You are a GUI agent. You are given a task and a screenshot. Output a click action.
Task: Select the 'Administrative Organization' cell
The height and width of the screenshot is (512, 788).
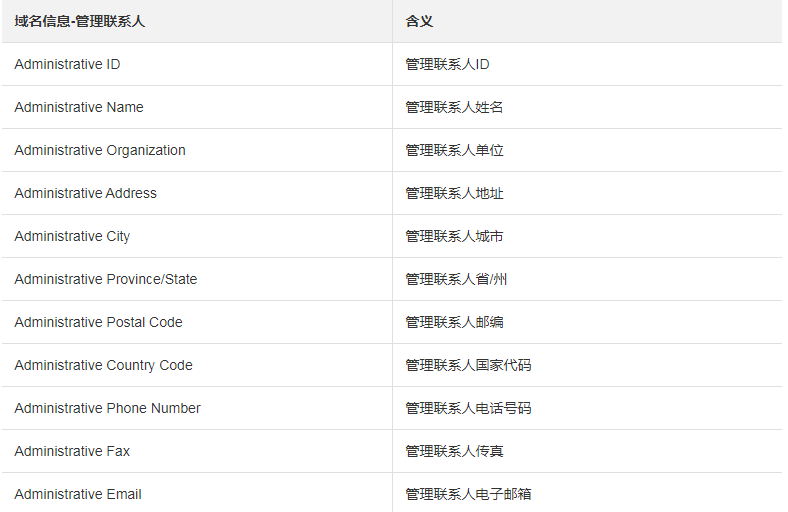[100, 150]
